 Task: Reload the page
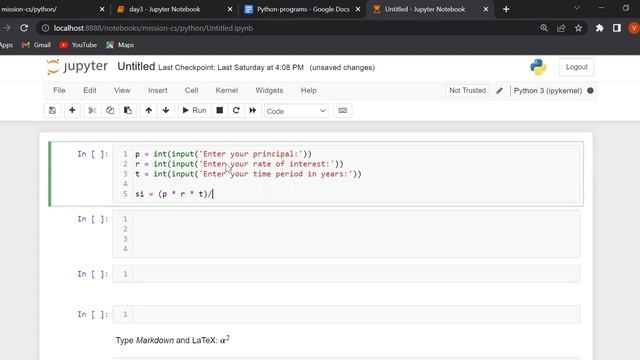click(24, 28)
